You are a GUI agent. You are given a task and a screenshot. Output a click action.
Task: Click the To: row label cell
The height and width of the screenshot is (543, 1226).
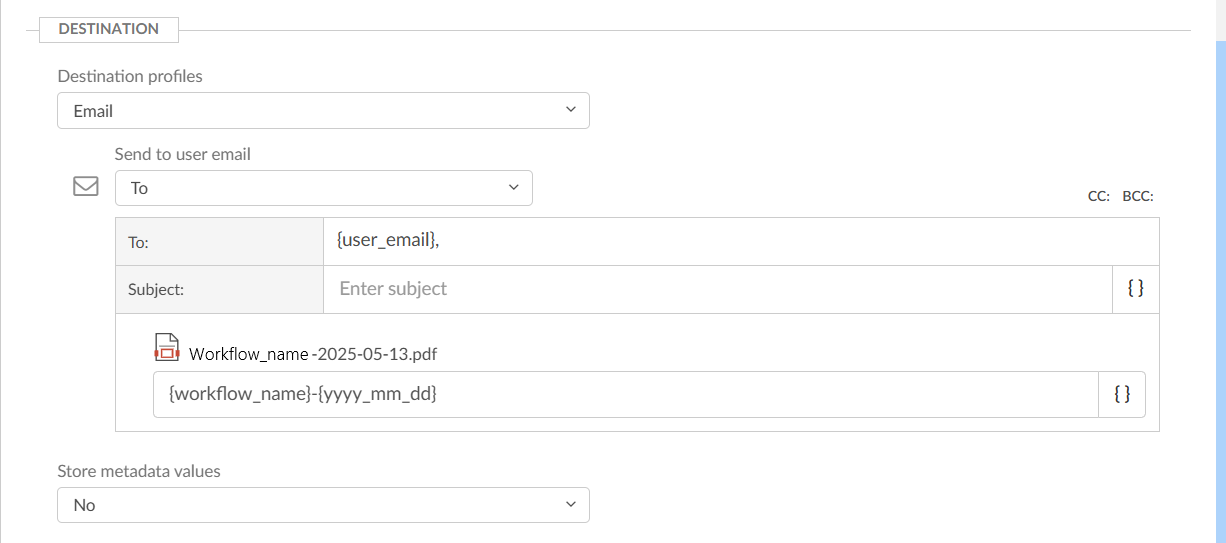(x=219, y=242)
